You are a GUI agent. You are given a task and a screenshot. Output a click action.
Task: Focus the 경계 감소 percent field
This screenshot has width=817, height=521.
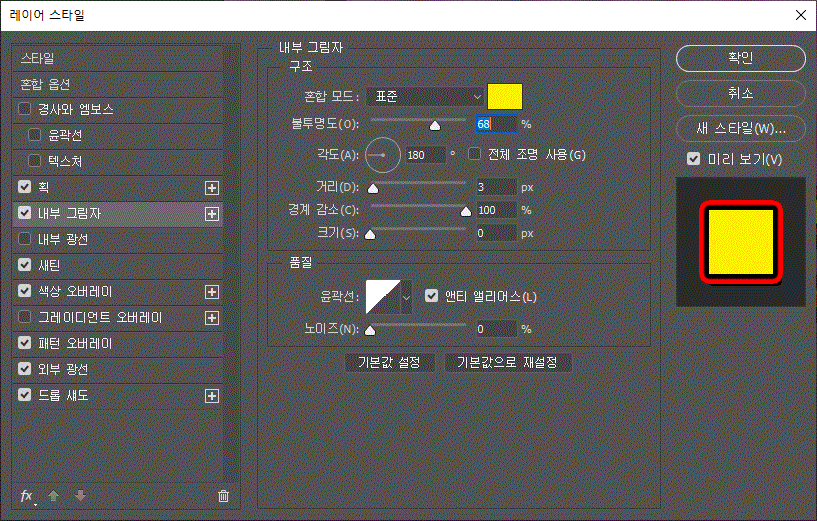tap(497, 210)
